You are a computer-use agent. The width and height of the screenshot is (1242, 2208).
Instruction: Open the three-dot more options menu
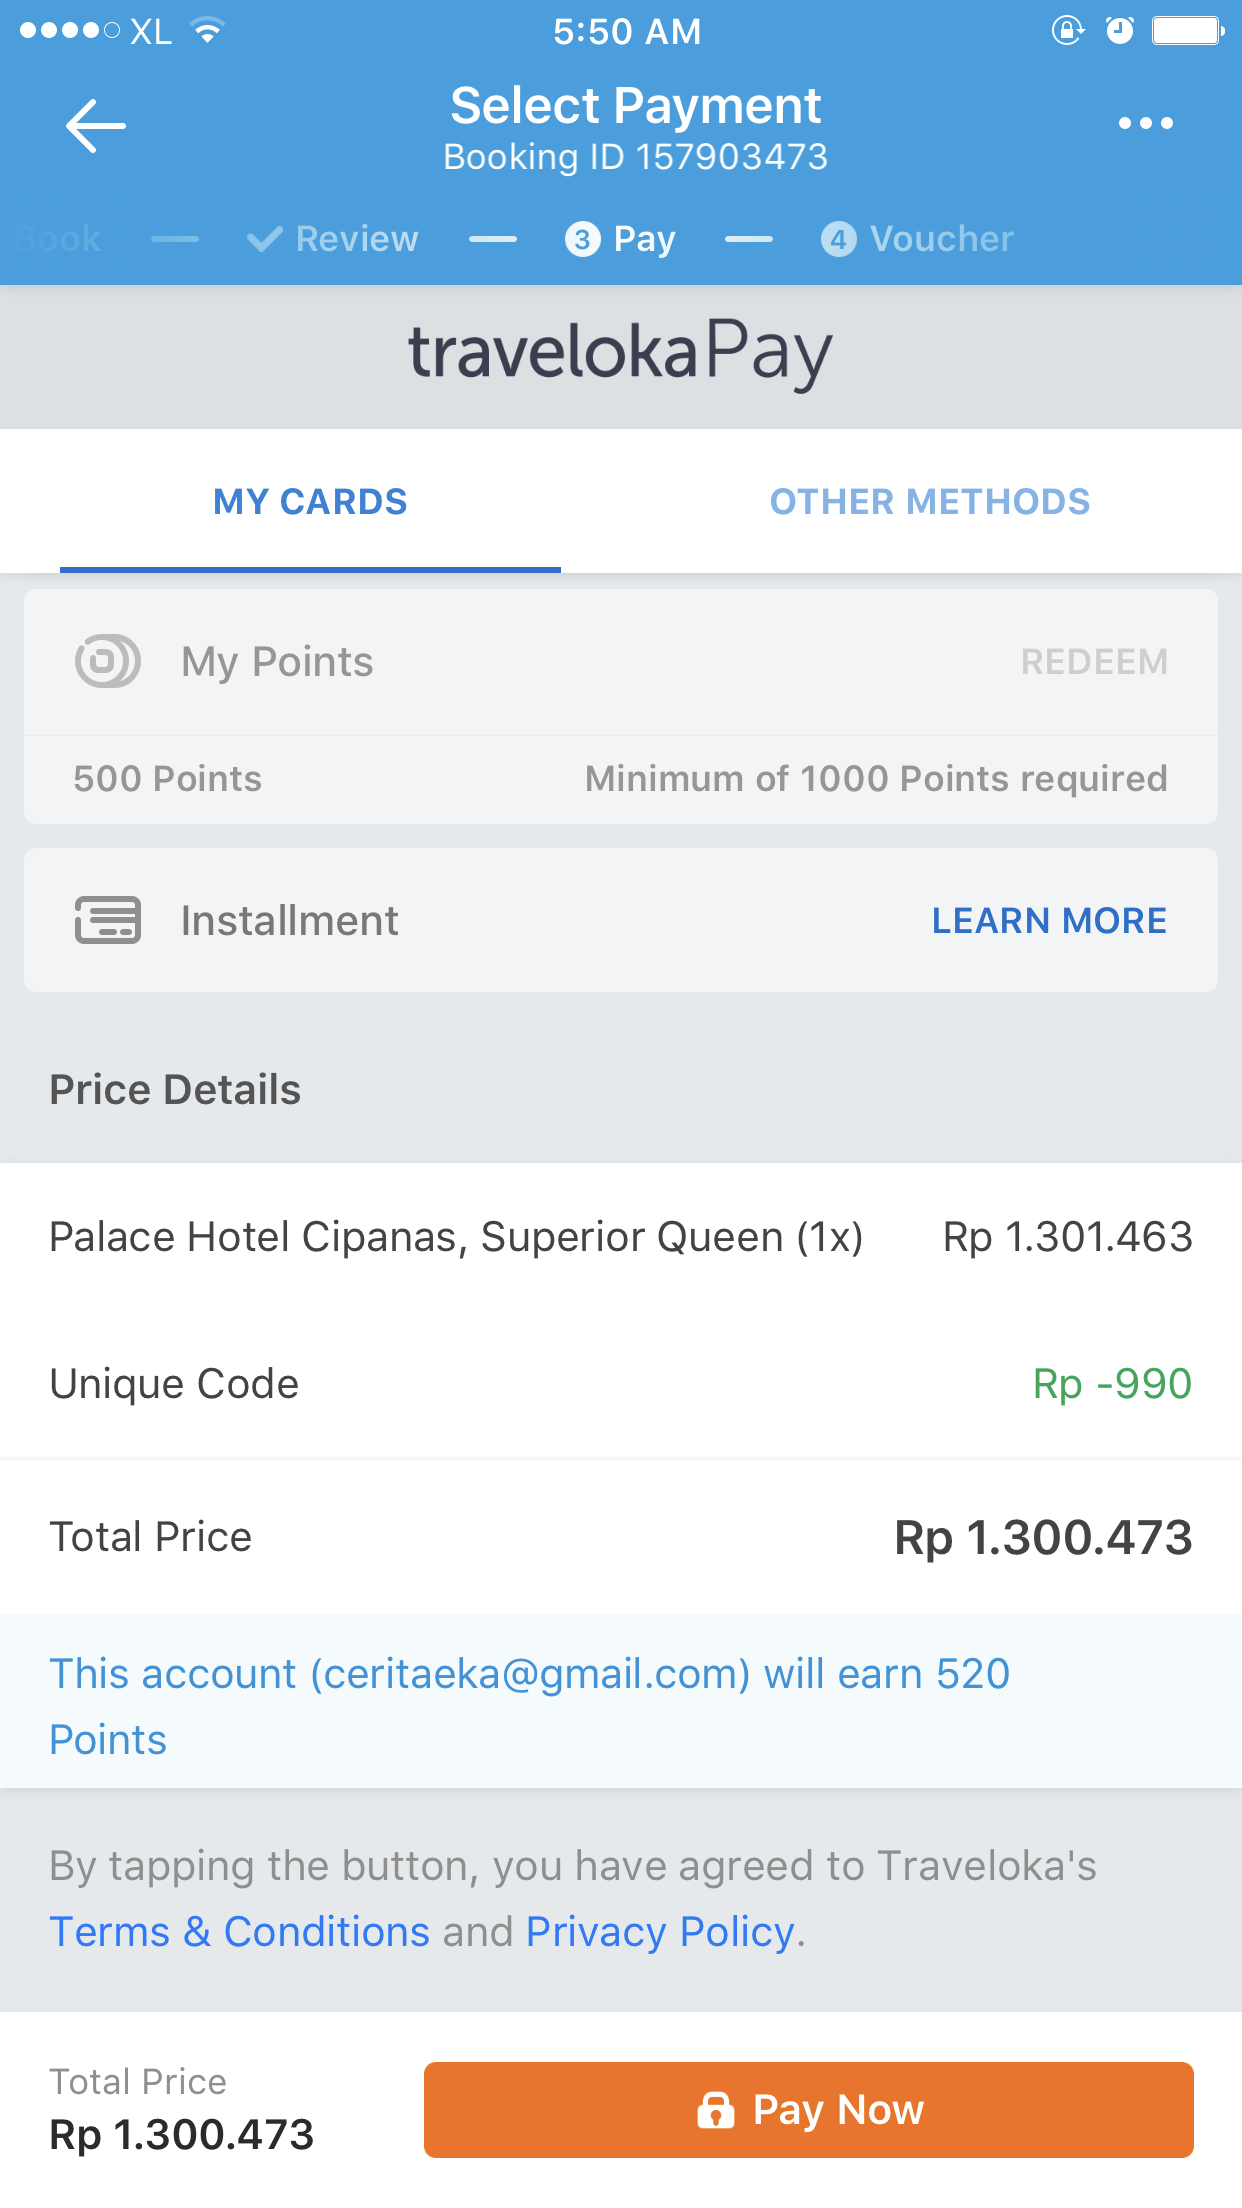click(x=1145, y=124)
